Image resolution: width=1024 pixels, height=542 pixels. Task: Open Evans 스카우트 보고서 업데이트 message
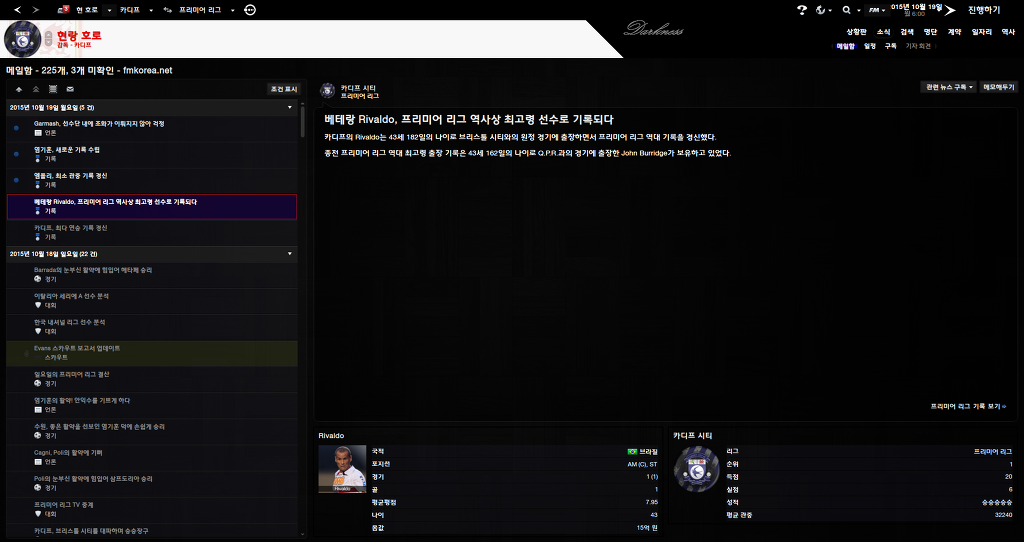152,353
